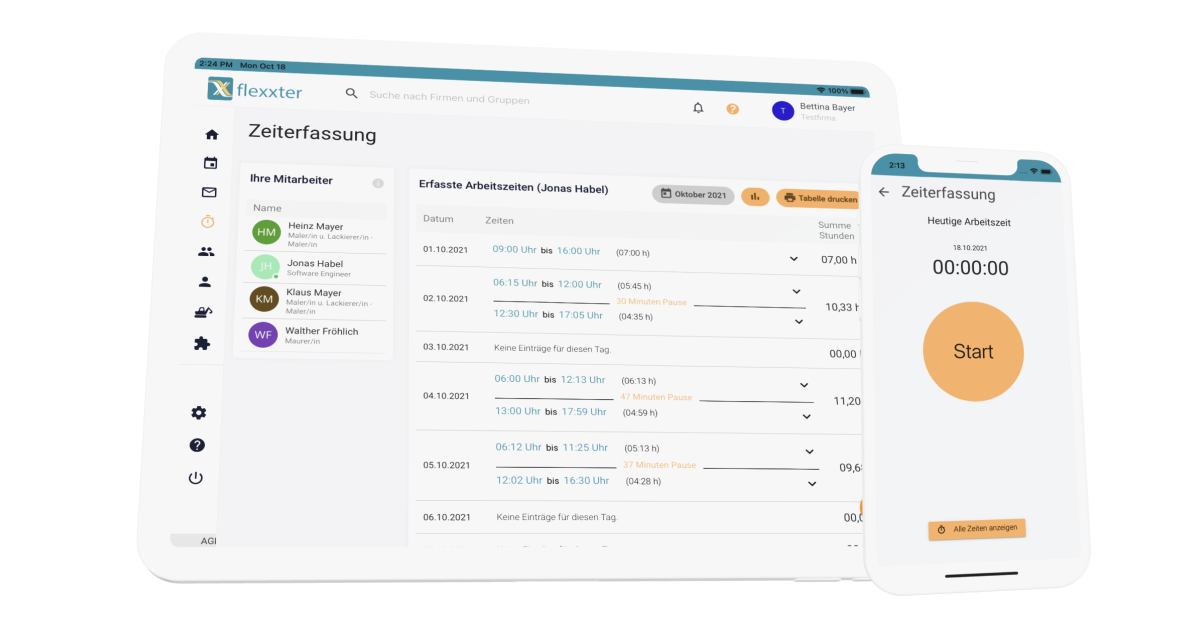Tap the big orange Start button on the phone
The image size is (1200, 628).
pos(973,351)
